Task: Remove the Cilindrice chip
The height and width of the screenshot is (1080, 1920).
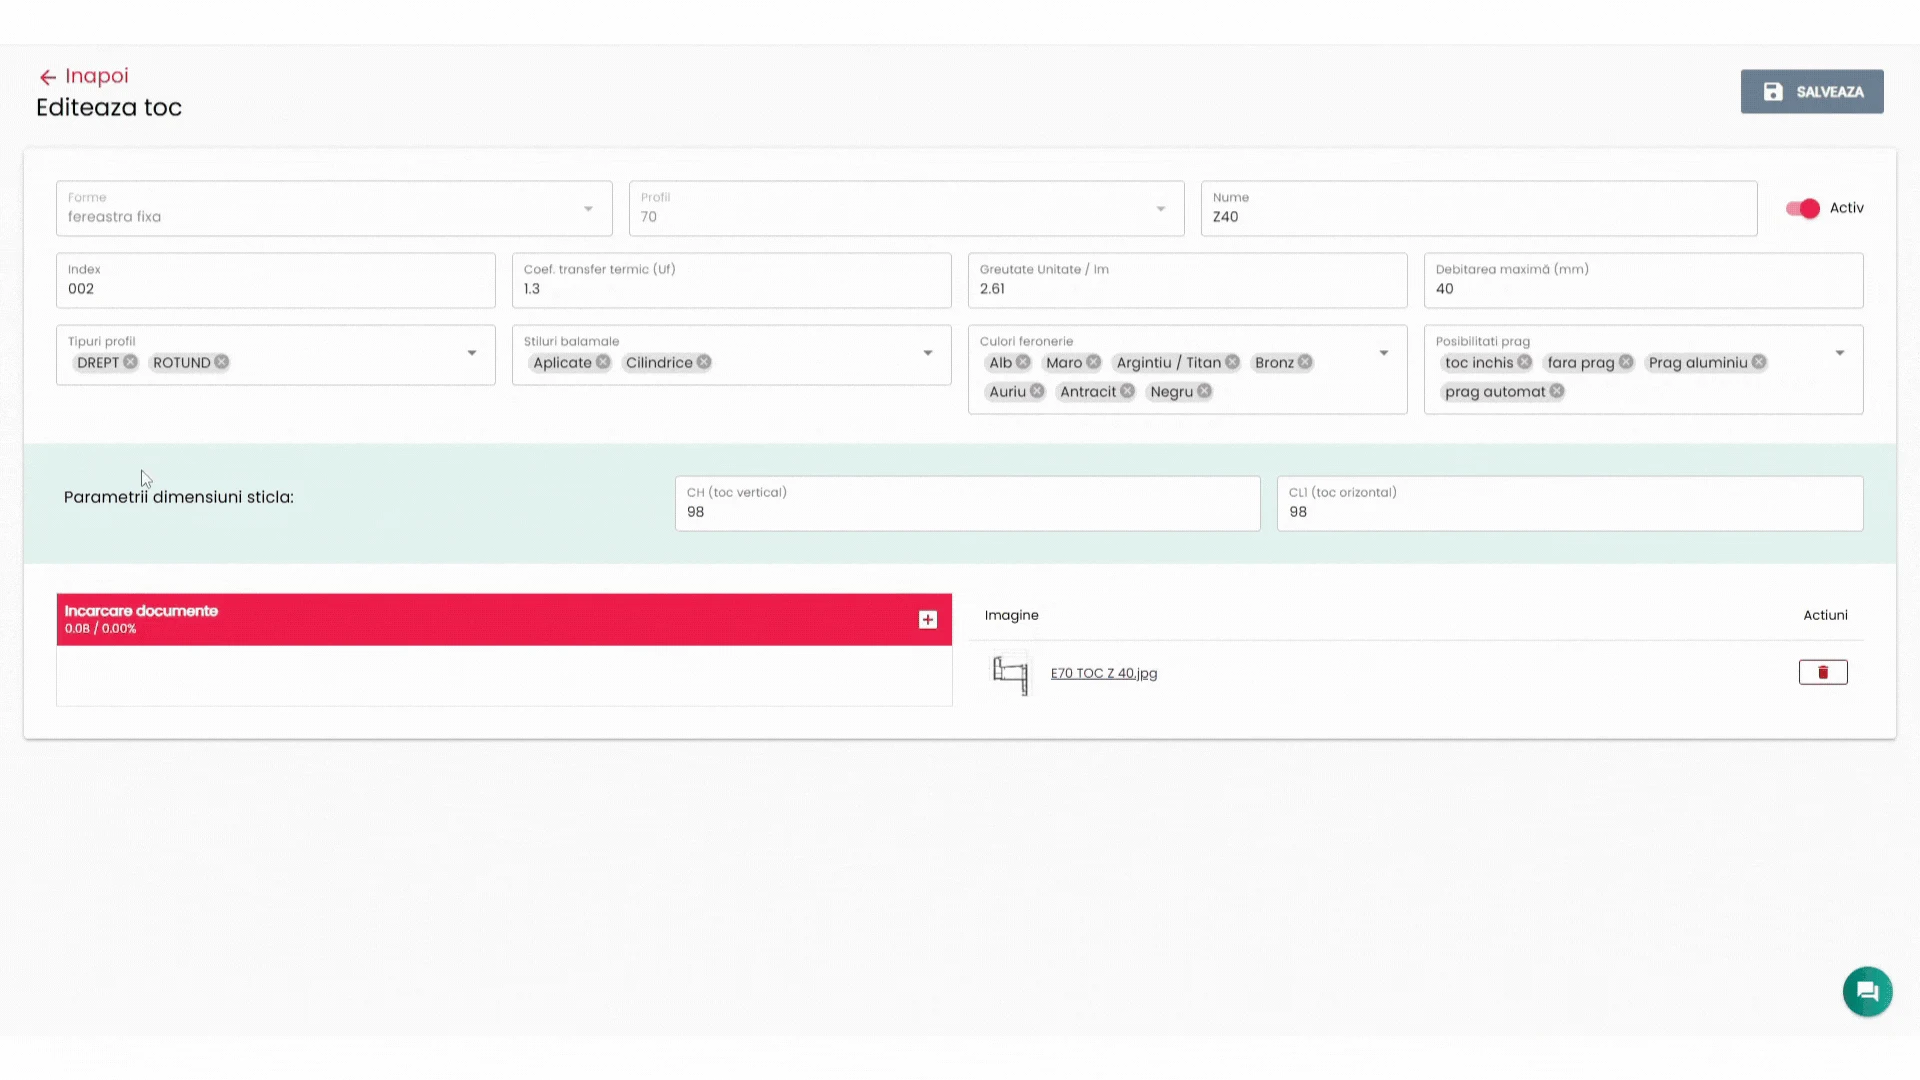Action: (704, 362)
